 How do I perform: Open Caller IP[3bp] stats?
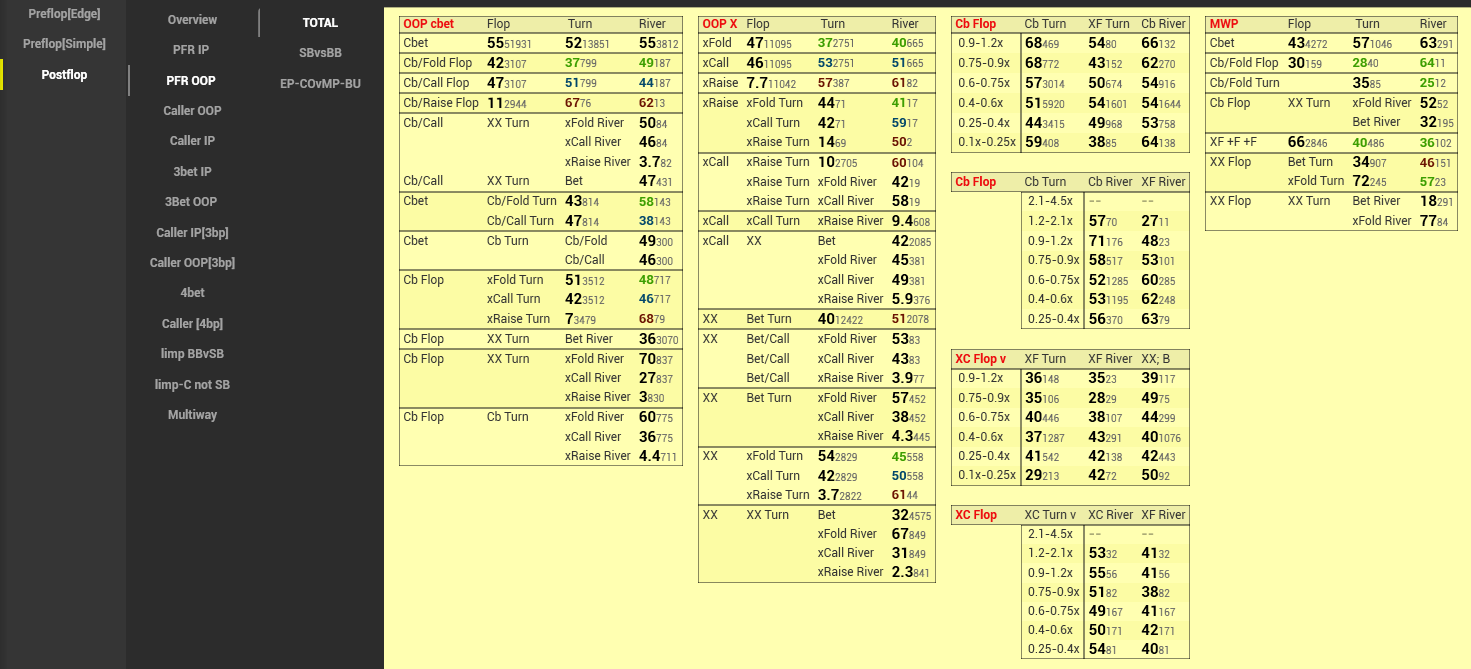coord(192,233)
